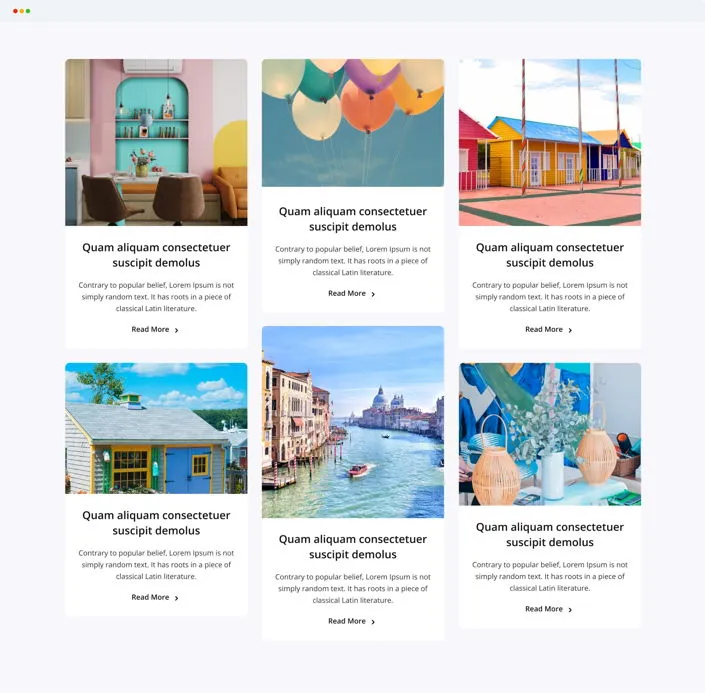Click the red window dot at top left
The image size is (705, 693).
coord(15,11)
